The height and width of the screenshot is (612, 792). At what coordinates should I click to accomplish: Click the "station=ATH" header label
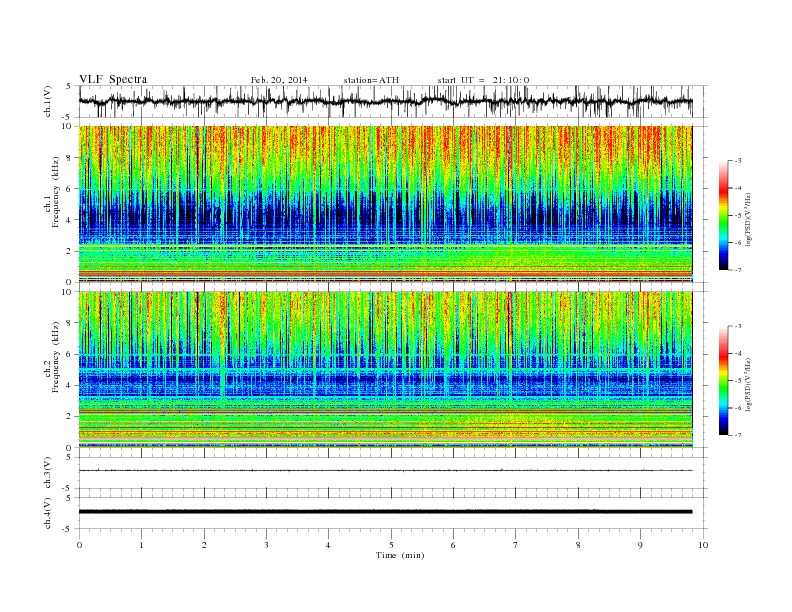click(371, 80)
